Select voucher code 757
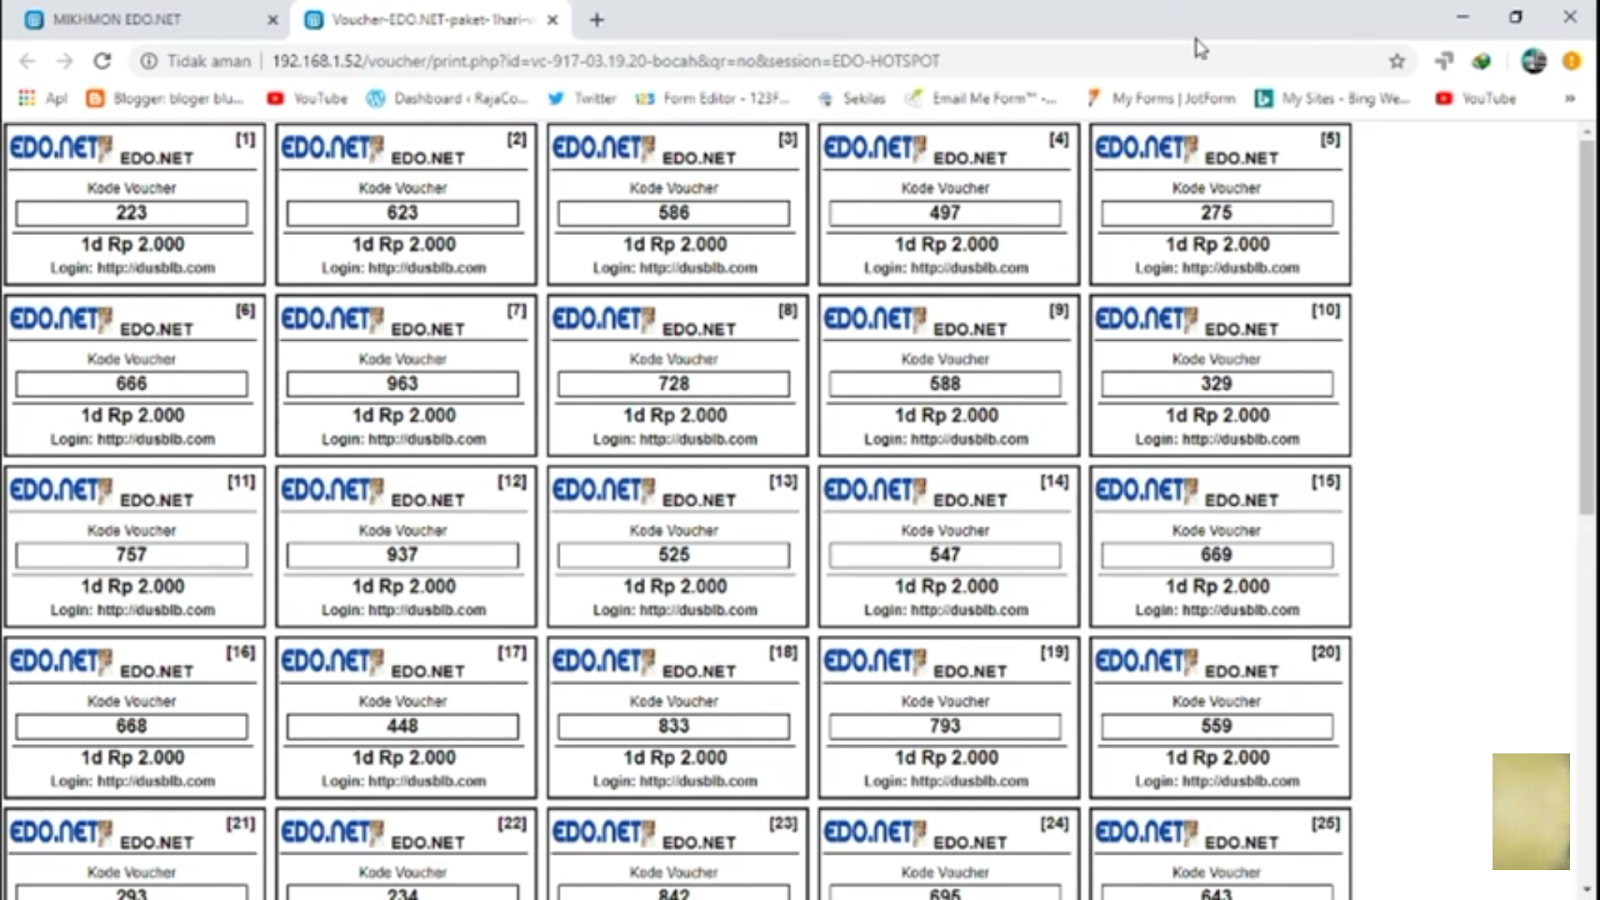Screen dimensions: 1600x900 (x=131, y=555)
